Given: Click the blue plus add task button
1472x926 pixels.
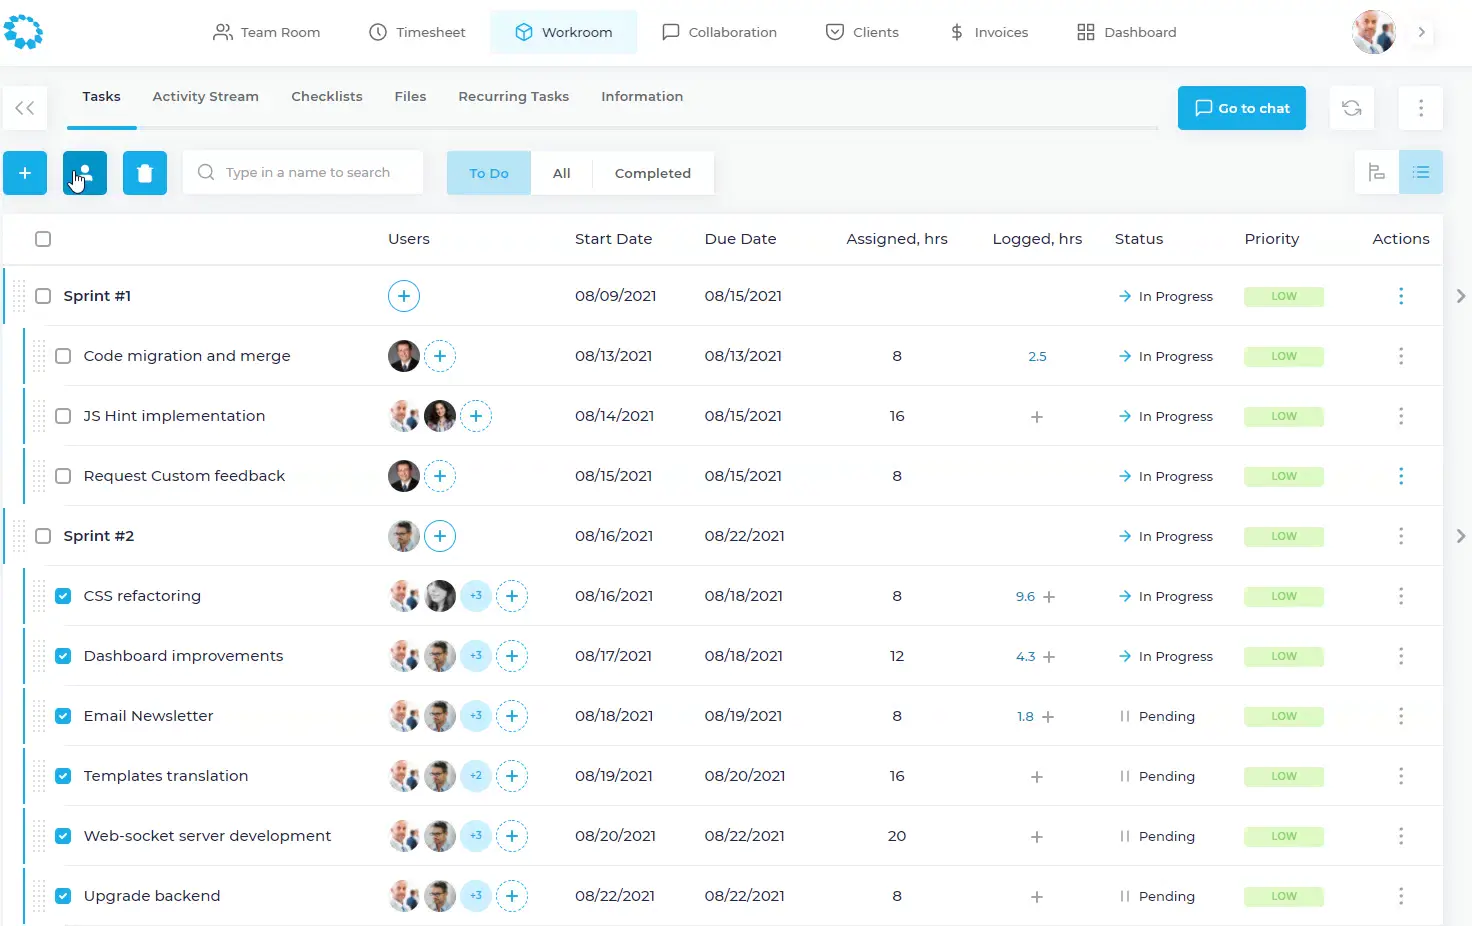Looking at the screenshot, I should [25, 173].
